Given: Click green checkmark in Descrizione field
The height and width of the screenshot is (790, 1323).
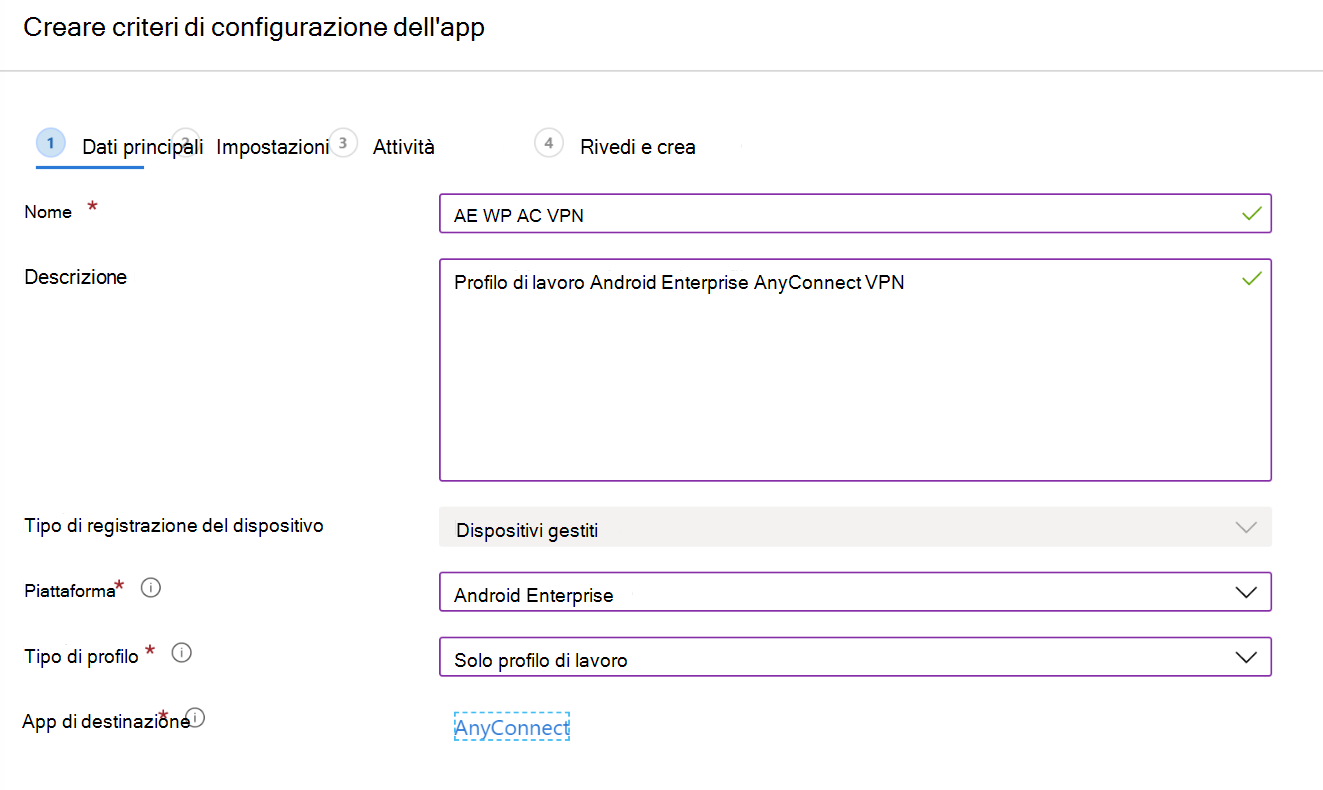Looking at the screenshot, I should [x=1250, y=279].
